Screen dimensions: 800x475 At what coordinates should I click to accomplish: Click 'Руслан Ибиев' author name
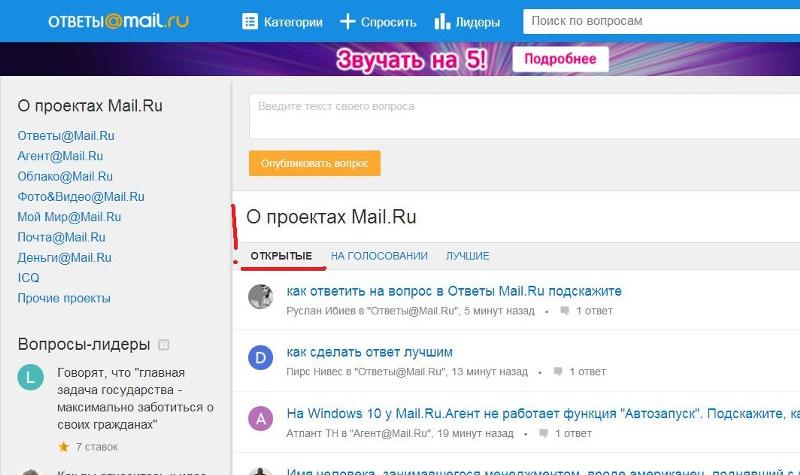pos(321,311)
